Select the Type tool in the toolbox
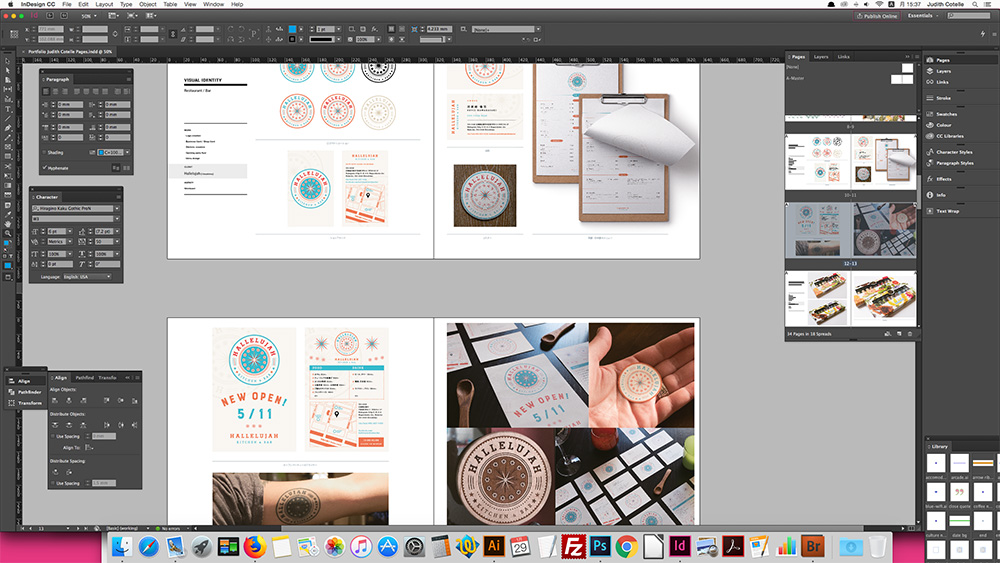1000x563 pixels. tap(8, 109)
